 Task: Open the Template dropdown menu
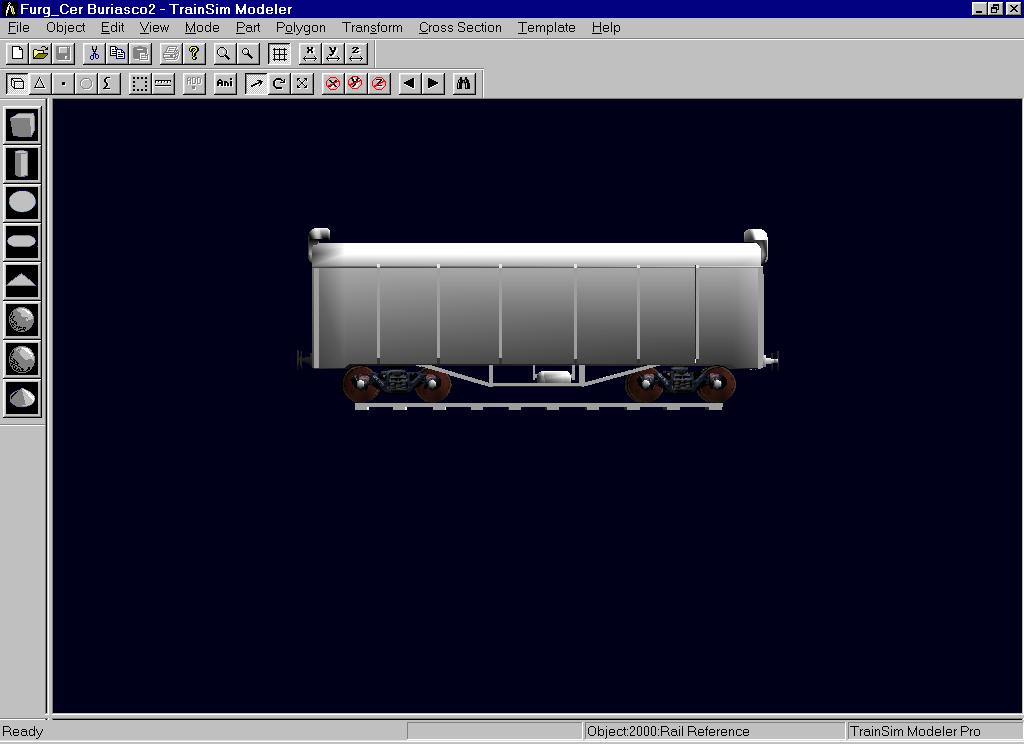(x=546, y=27)
